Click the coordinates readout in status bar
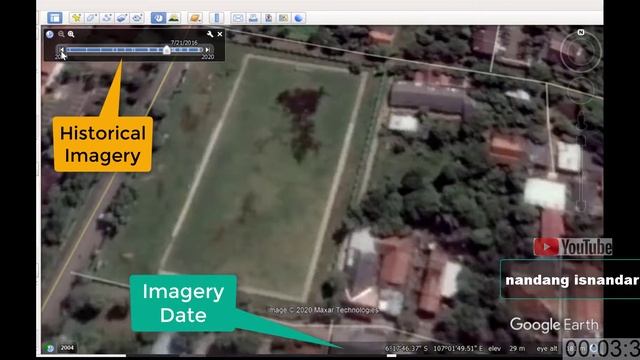This screenshot has width=640, height=360. tap(433, 349)
